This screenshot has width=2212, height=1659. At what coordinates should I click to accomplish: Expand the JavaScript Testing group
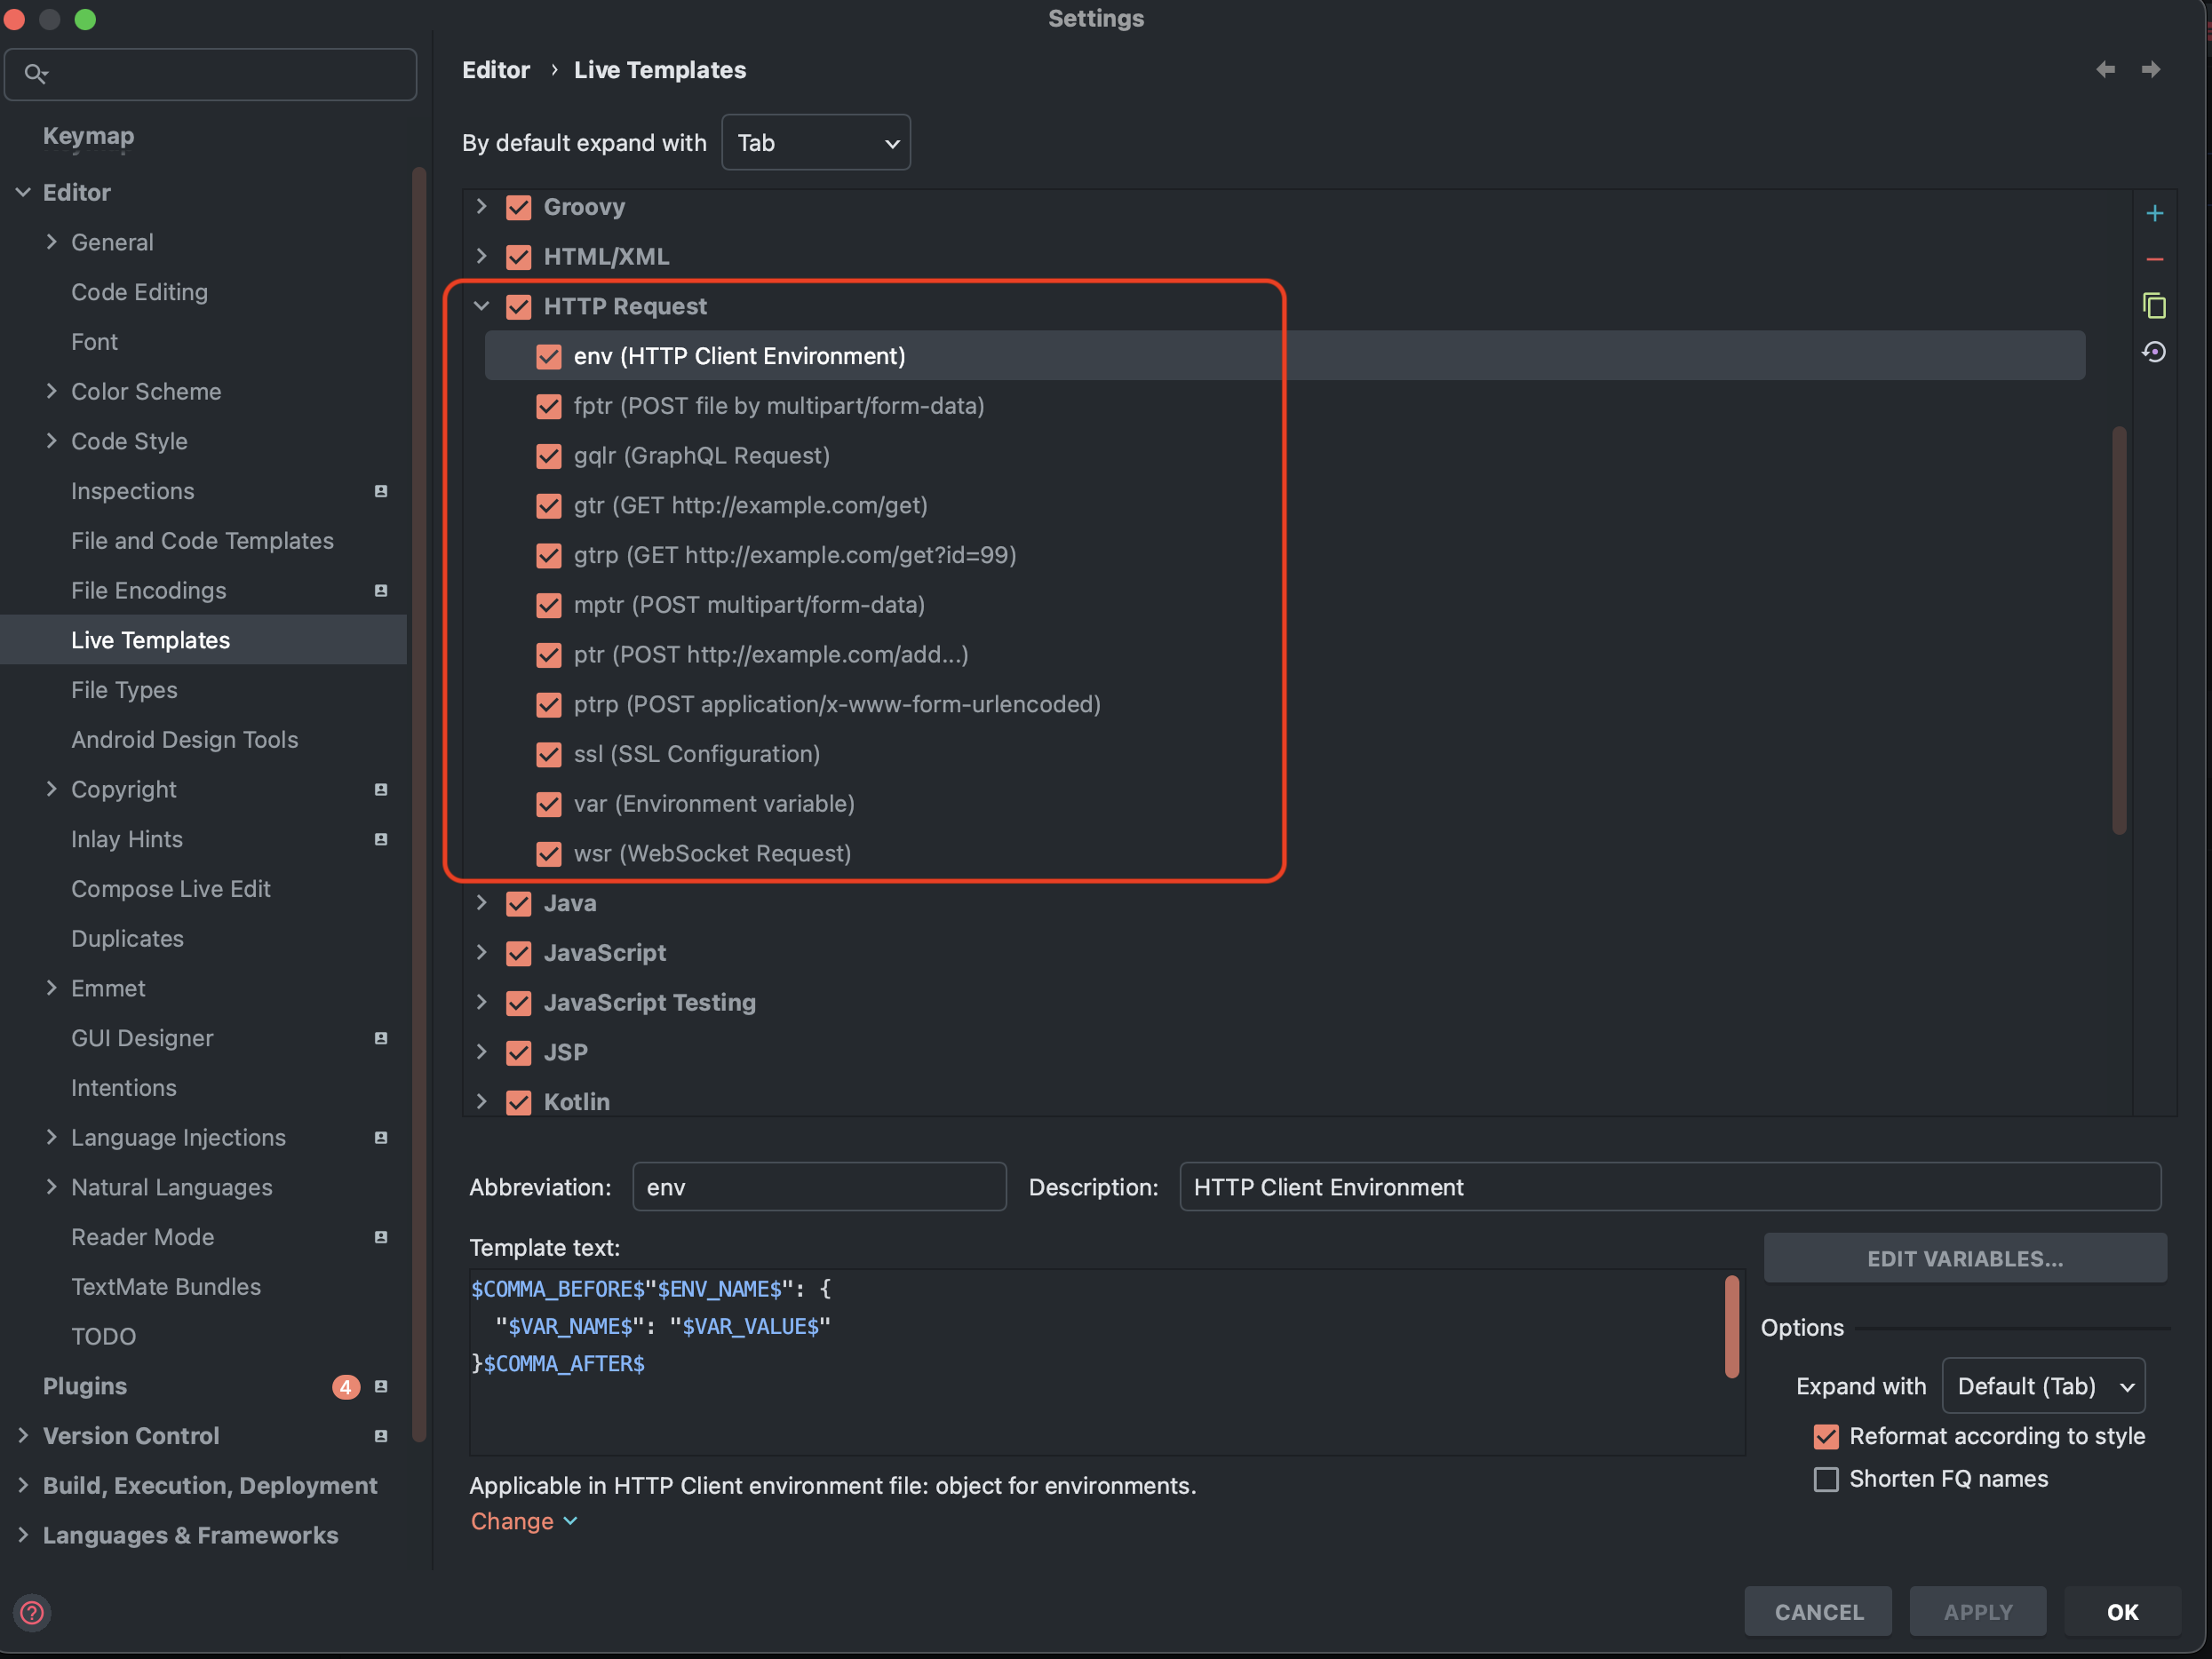coord(481,1002)
